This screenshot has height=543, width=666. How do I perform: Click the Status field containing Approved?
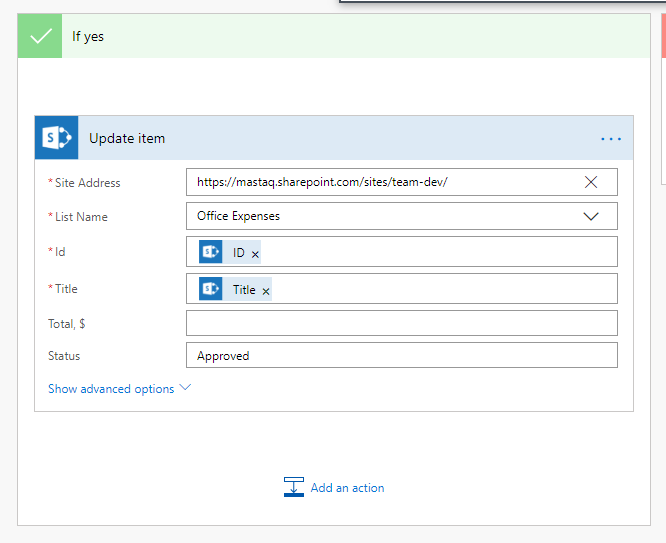(401, 356)
